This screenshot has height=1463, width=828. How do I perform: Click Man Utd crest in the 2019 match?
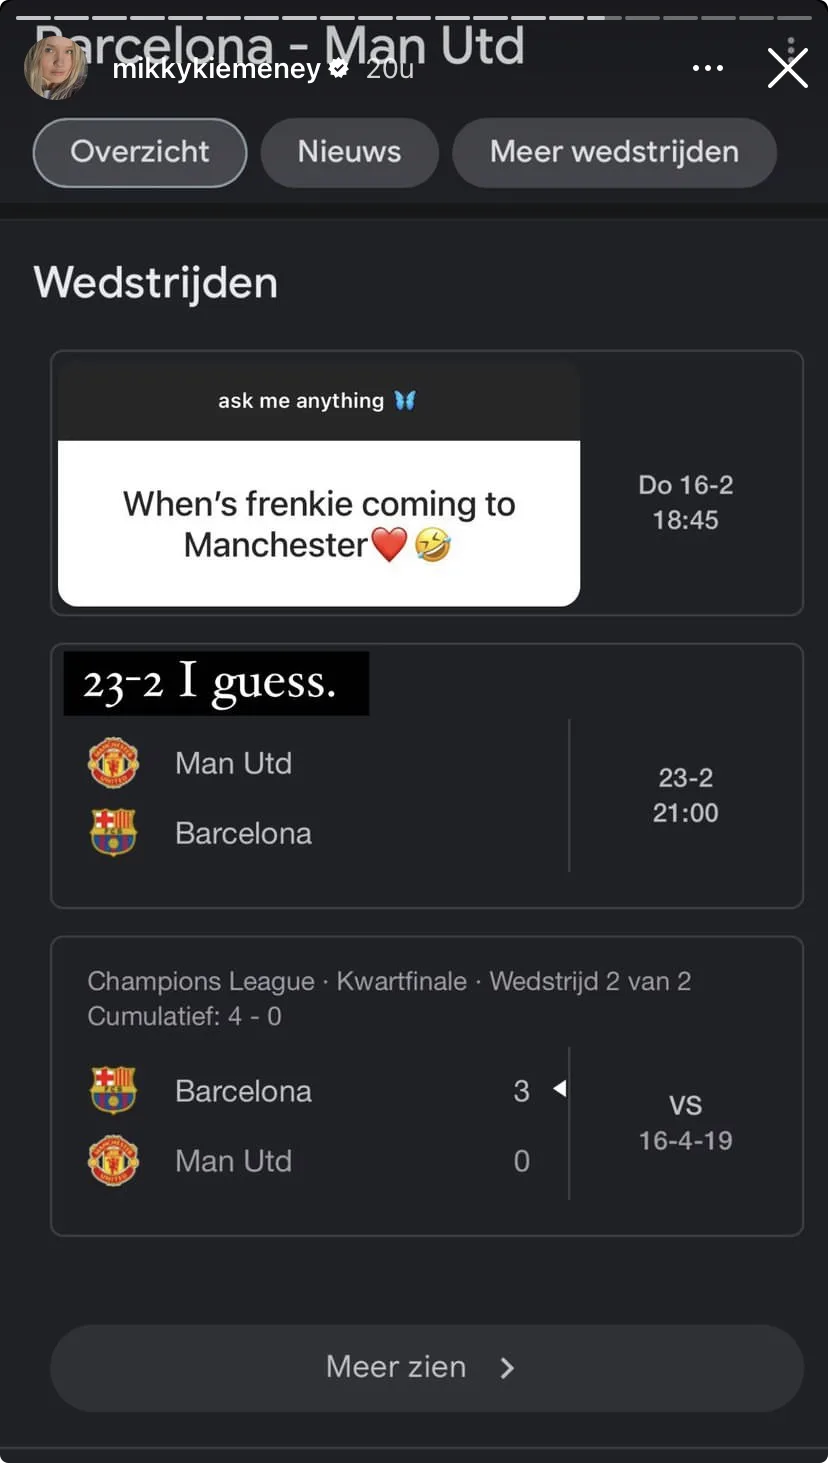[x=113, y=1160]
